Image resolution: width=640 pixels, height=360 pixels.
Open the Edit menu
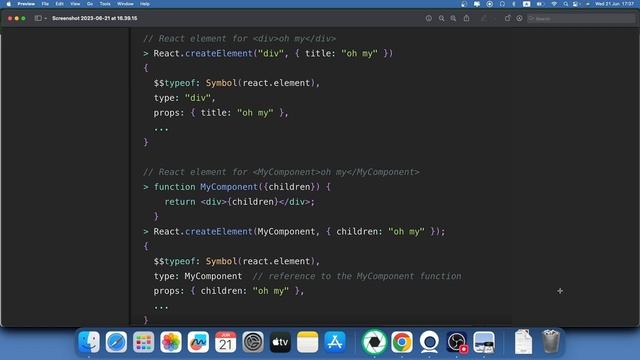(x=60, y=4)
